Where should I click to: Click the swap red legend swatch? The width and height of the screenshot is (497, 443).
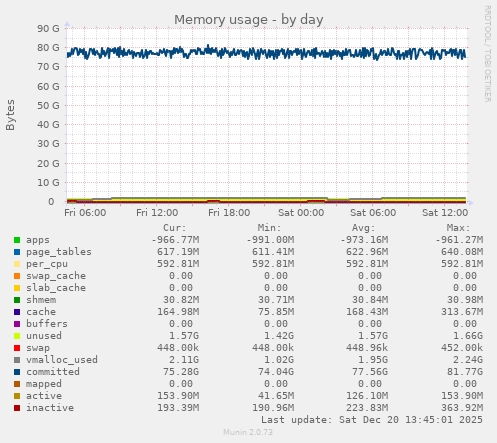17,348
